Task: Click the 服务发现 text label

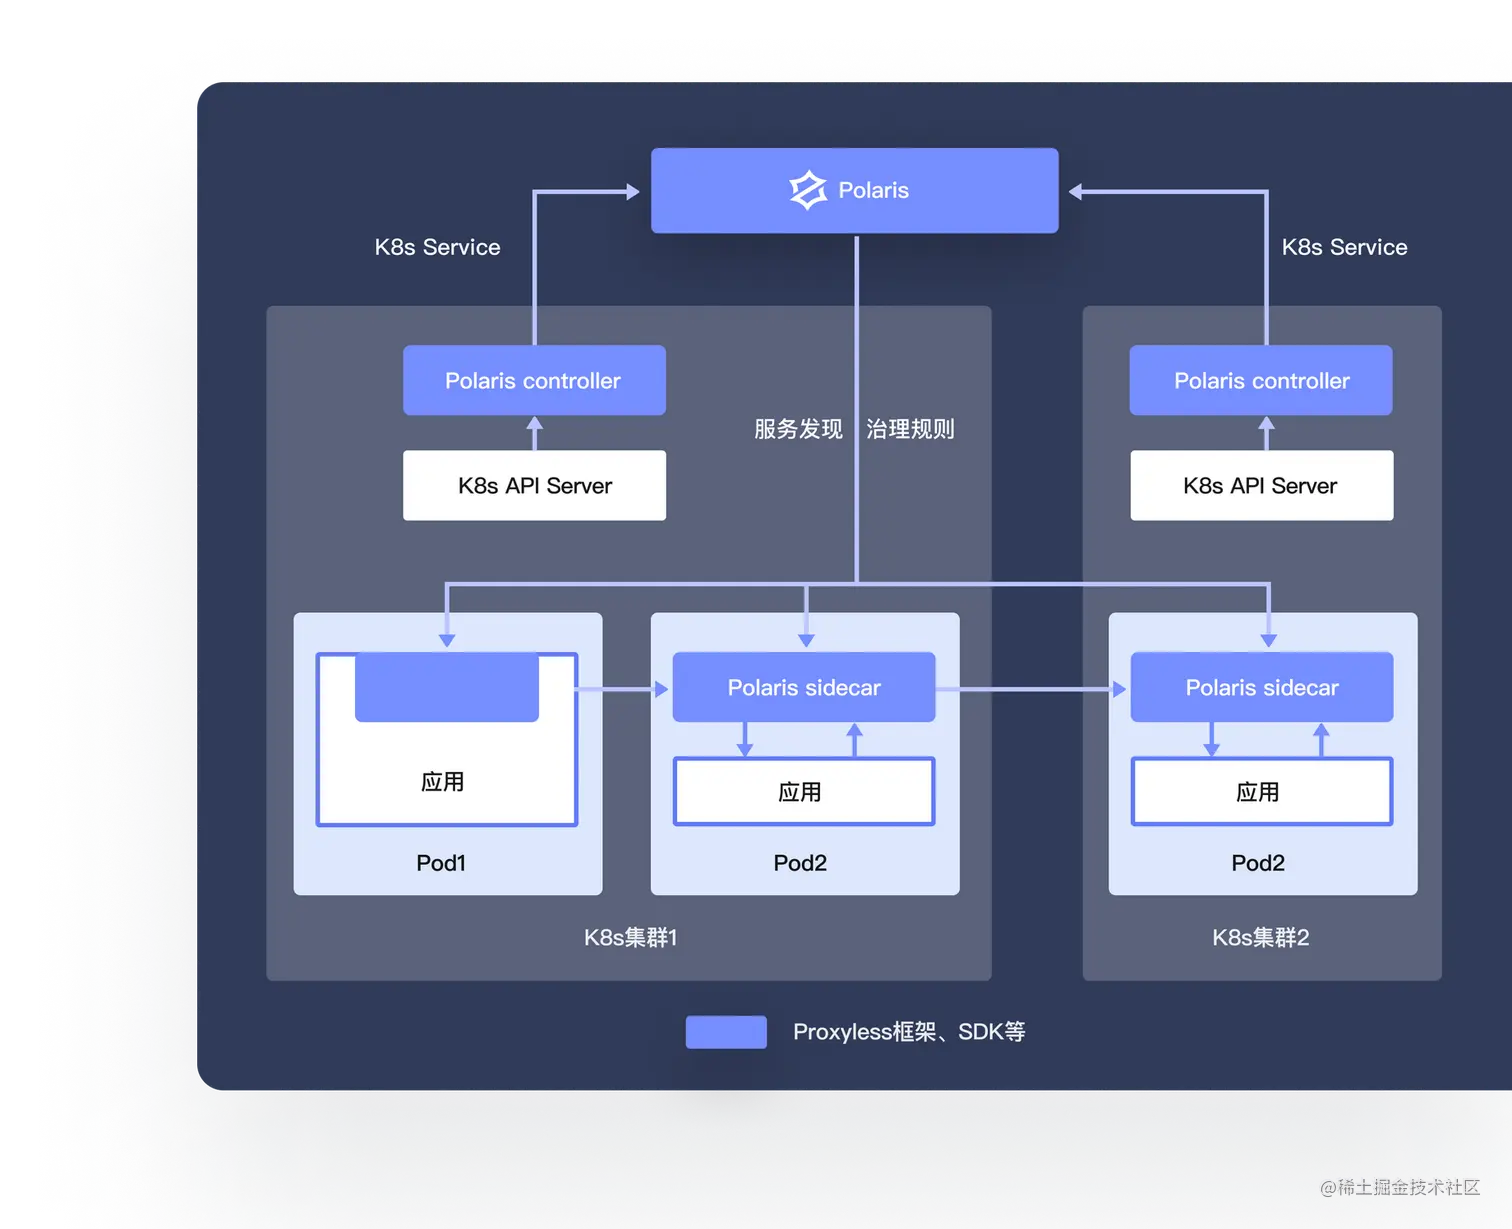Action: pyautogui.click(x=797, y=429)
